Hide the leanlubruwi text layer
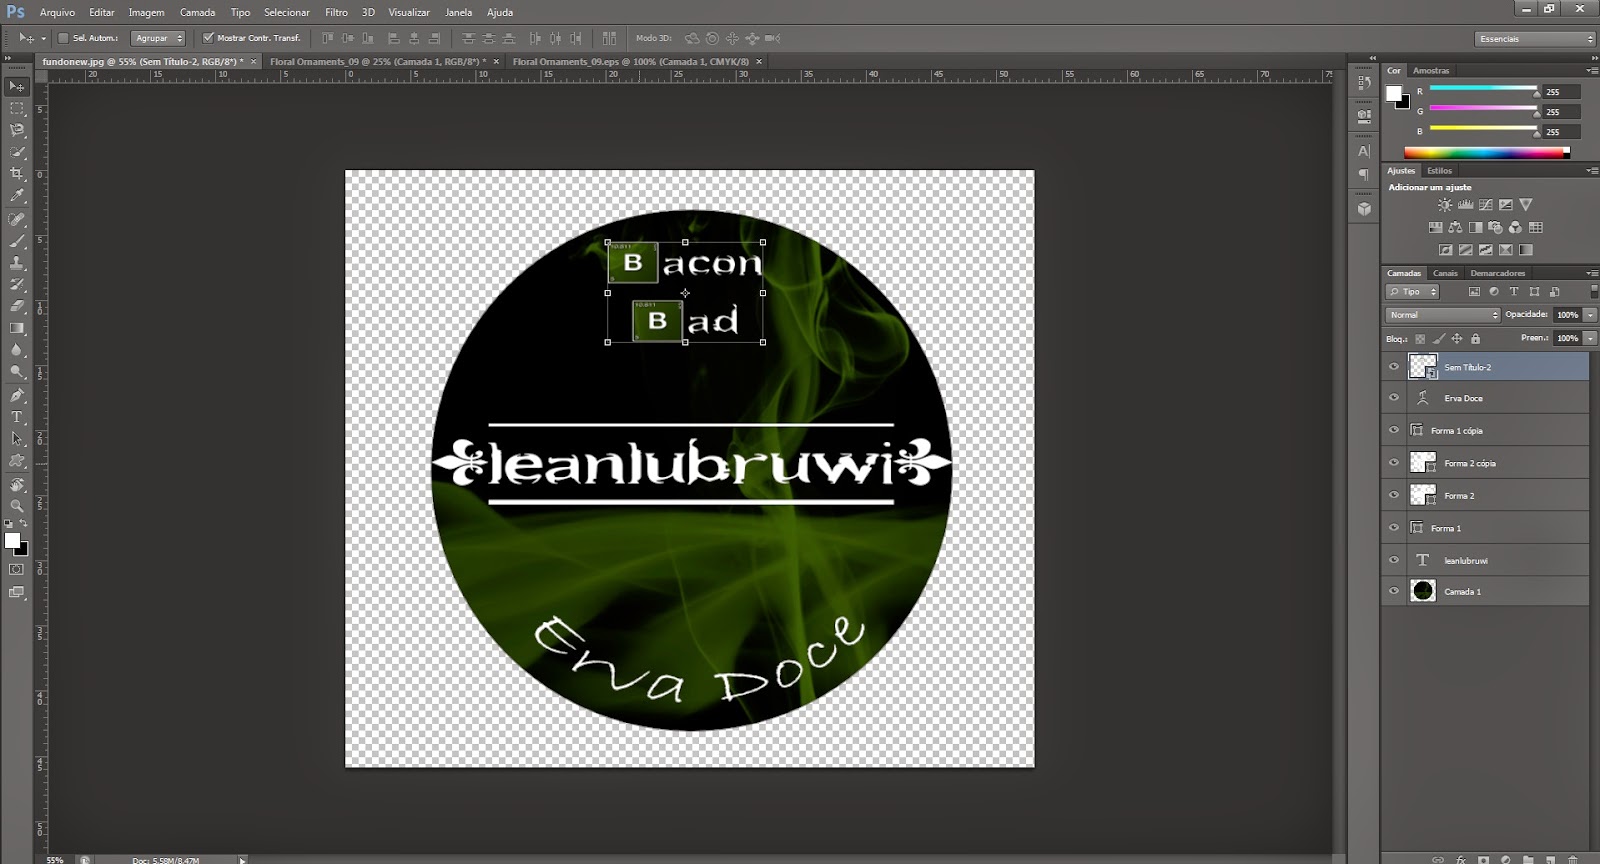 tap(1394, 560)
